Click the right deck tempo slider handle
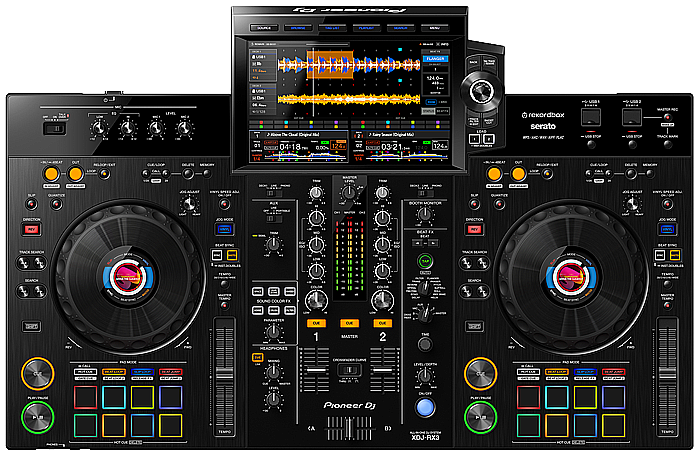This screenshot has width=700, height=459. pos(667,374)
